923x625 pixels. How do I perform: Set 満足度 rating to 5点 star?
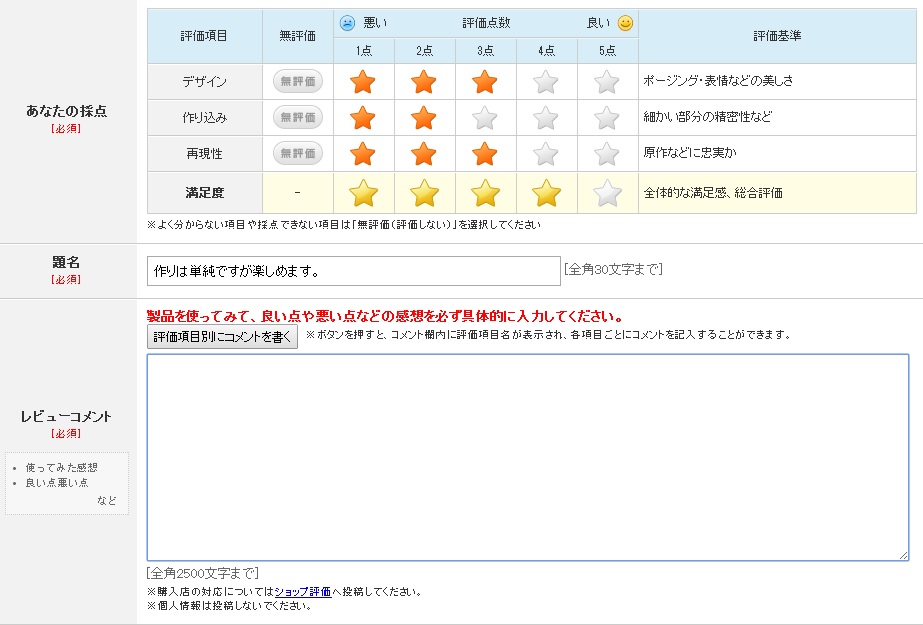(x=607, y=193)
